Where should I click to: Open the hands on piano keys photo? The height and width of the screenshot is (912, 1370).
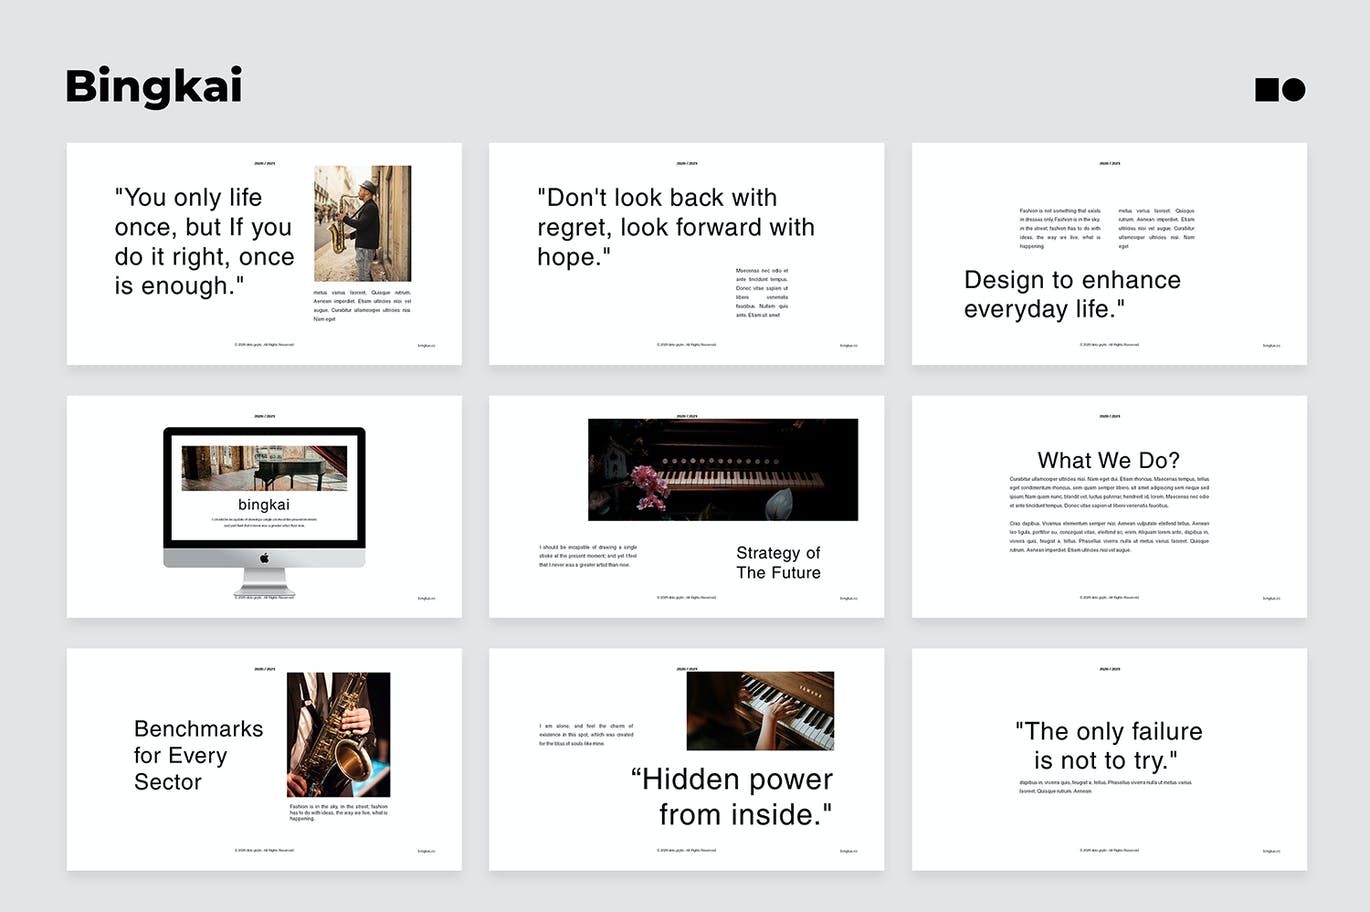(x=760, y=711)
